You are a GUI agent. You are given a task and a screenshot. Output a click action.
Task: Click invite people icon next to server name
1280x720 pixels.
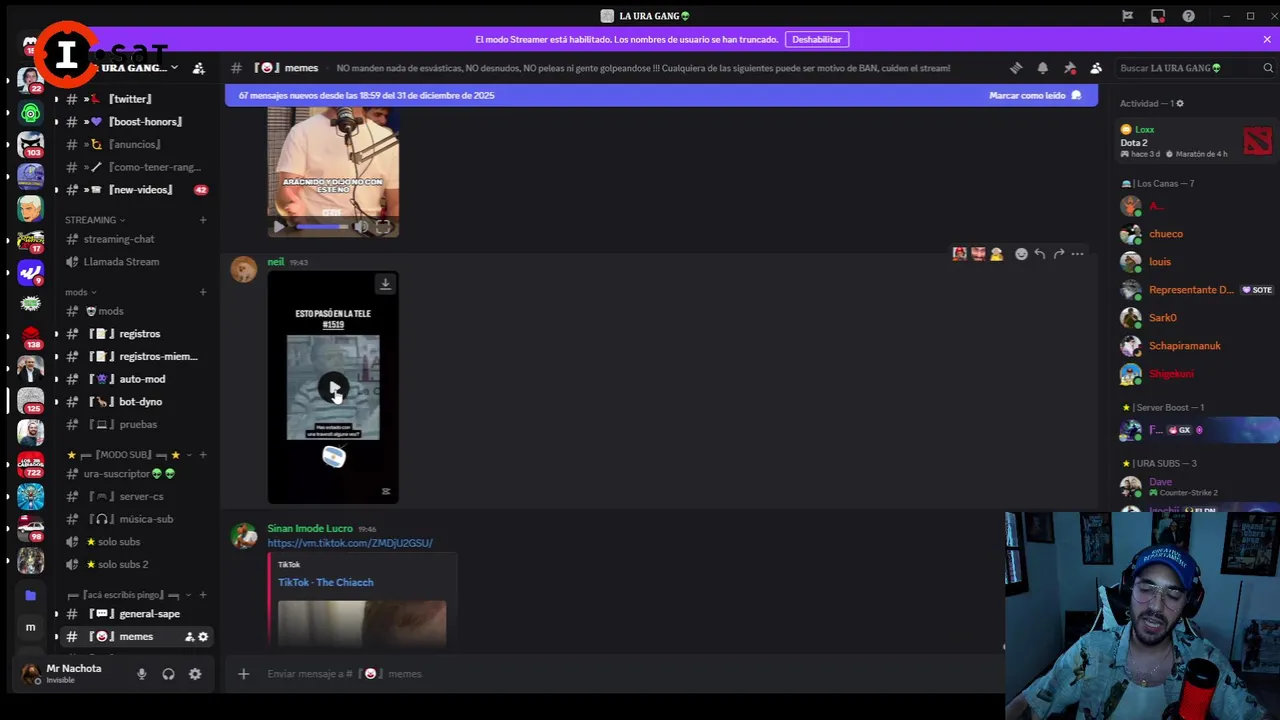199,68
